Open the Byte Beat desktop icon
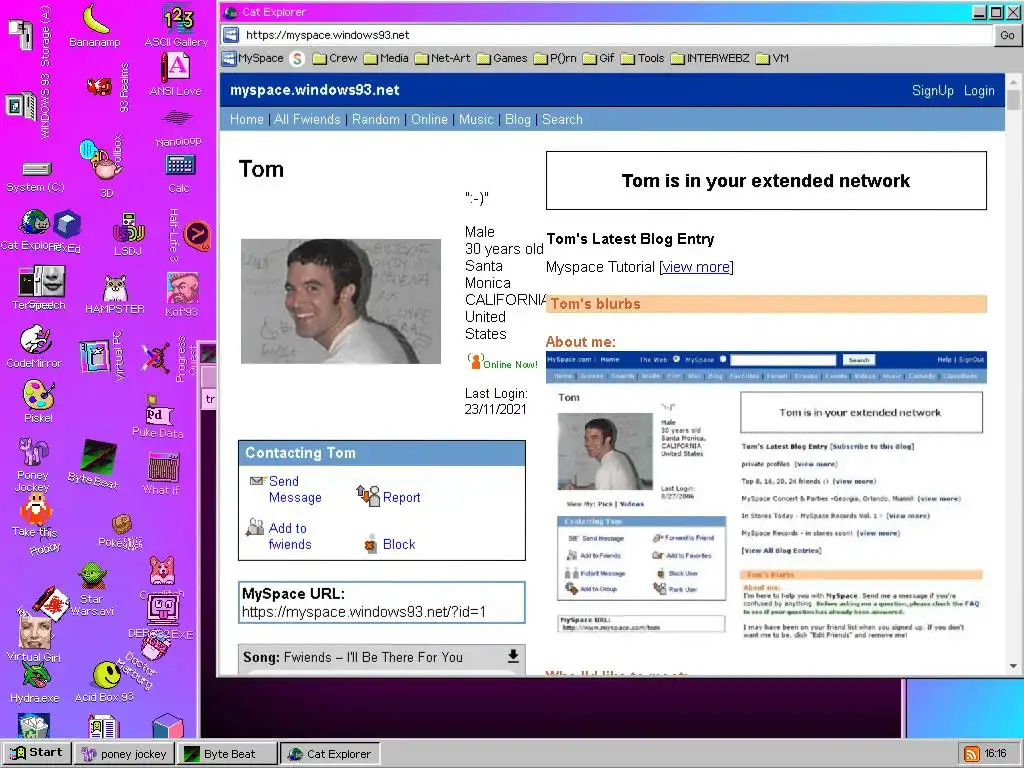The height and width of the screenshot is (768, 1024). tap(95, 464)
